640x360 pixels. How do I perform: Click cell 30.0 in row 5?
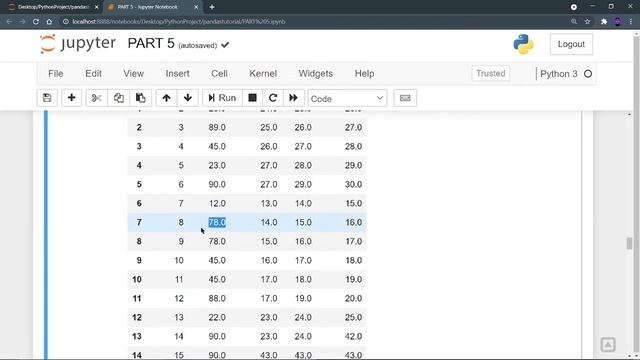353,184
